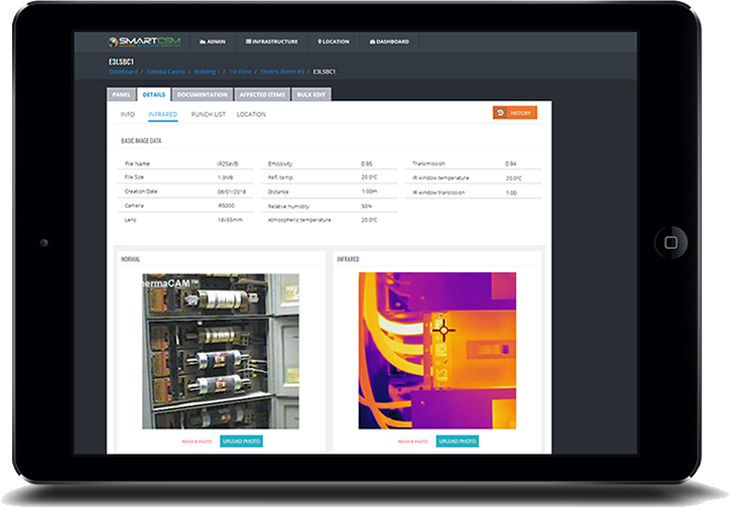
Task: Select the Lens value 18x55mm
Action: [230, 220]
